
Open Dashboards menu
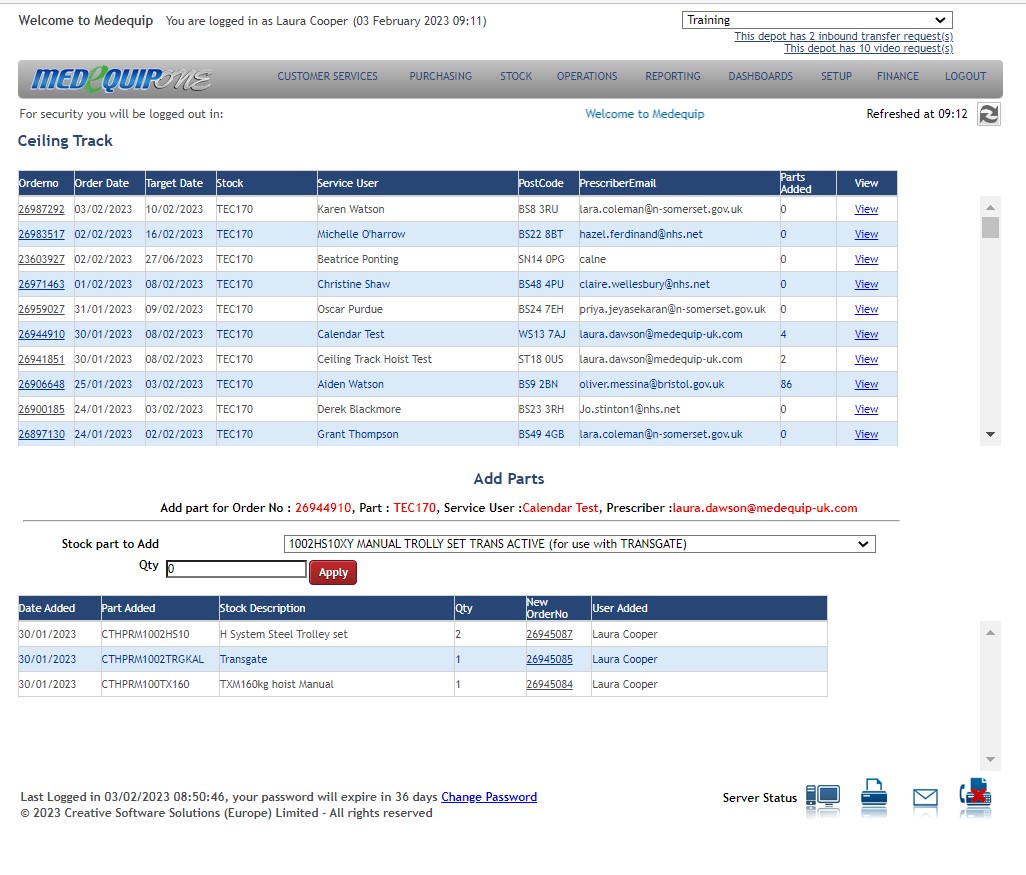[x=760, y=76]
